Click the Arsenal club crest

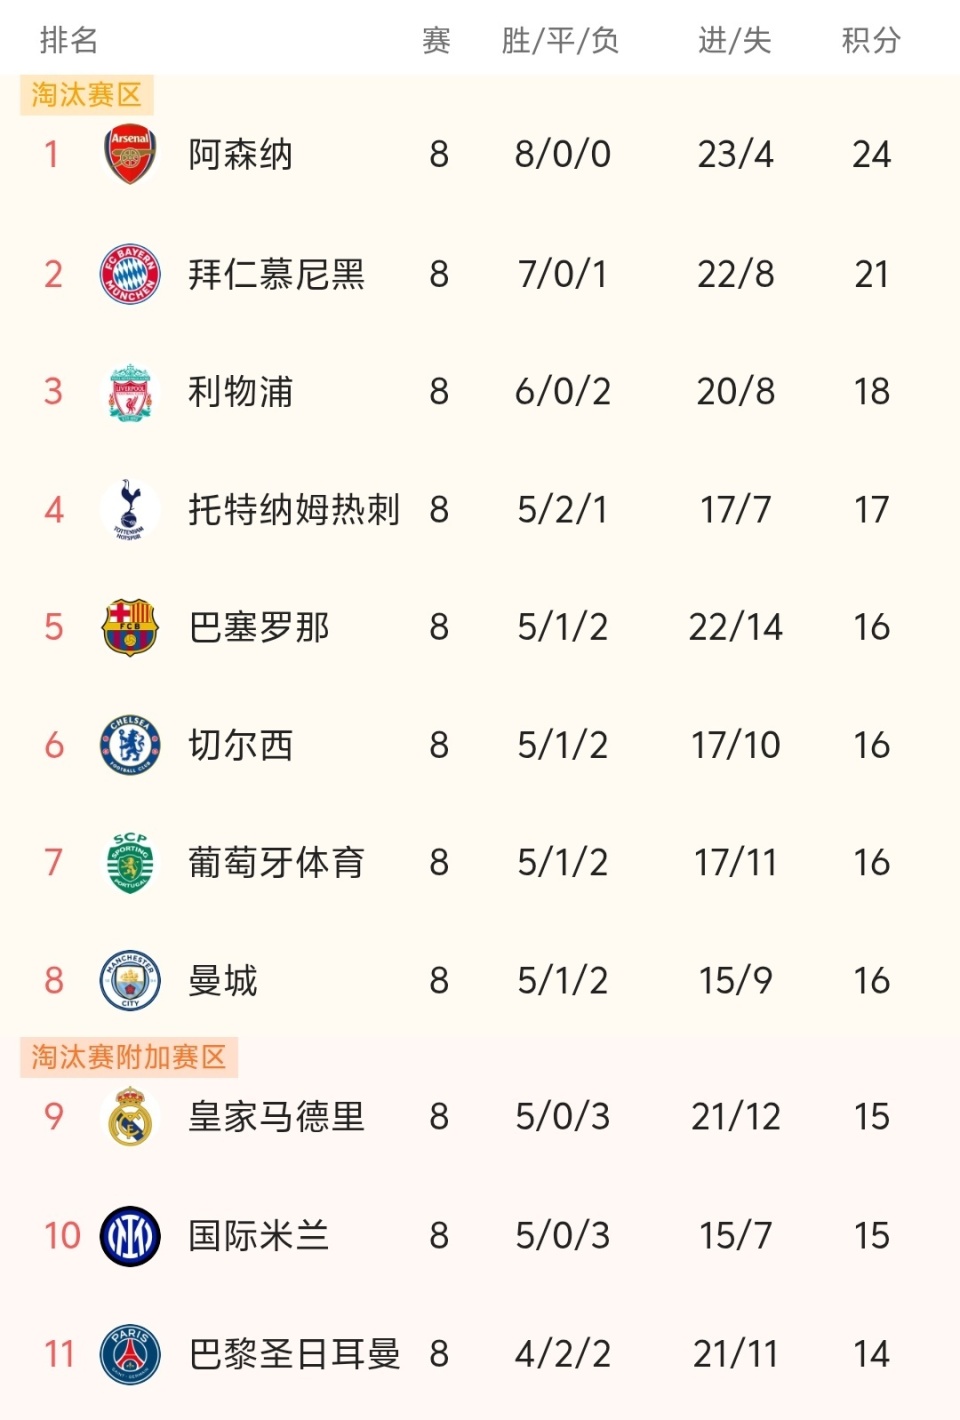[130, 155]
